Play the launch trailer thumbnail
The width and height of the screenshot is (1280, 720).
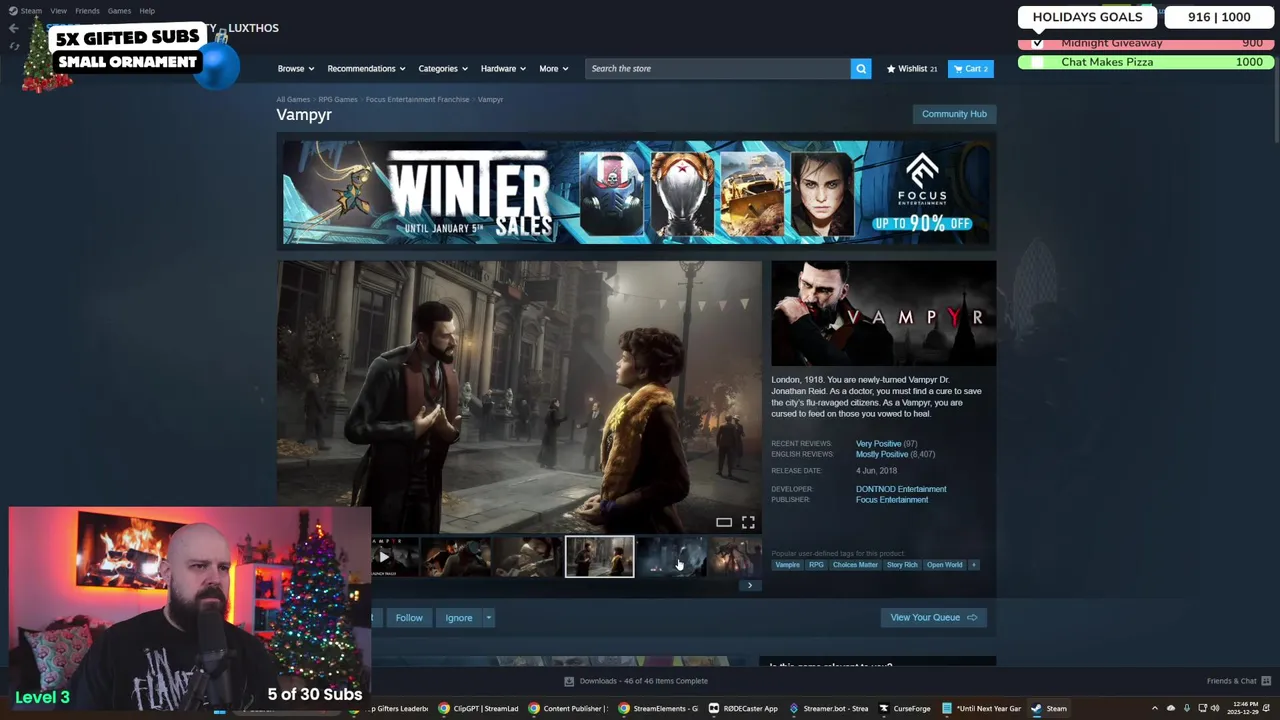point(395,557)
